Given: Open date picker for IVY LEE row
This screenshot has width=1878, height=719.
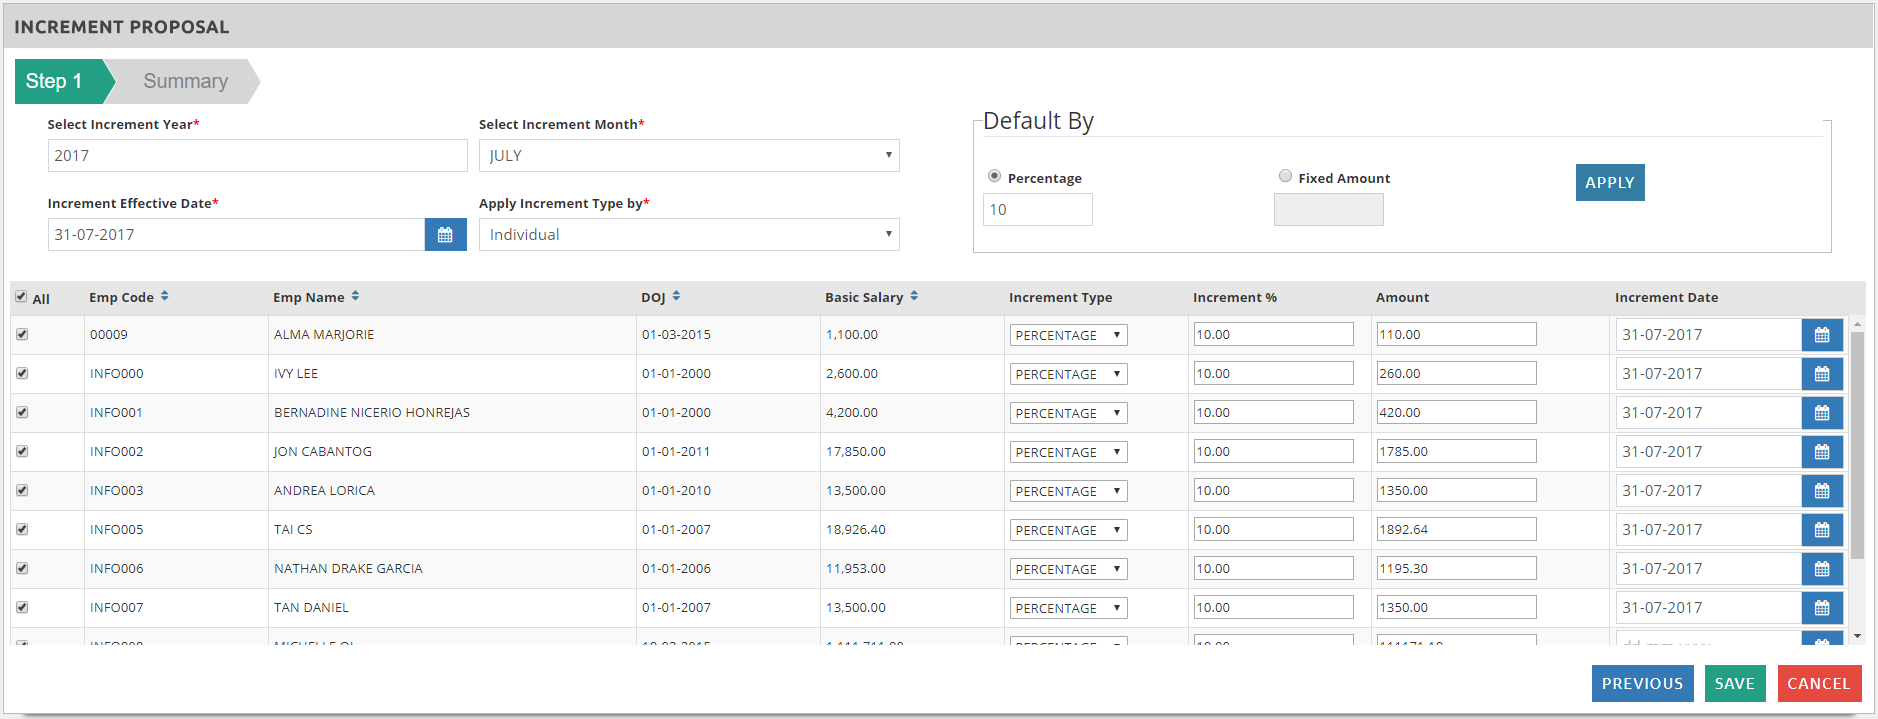Looking at the screenshot, I should [1821, 374].
